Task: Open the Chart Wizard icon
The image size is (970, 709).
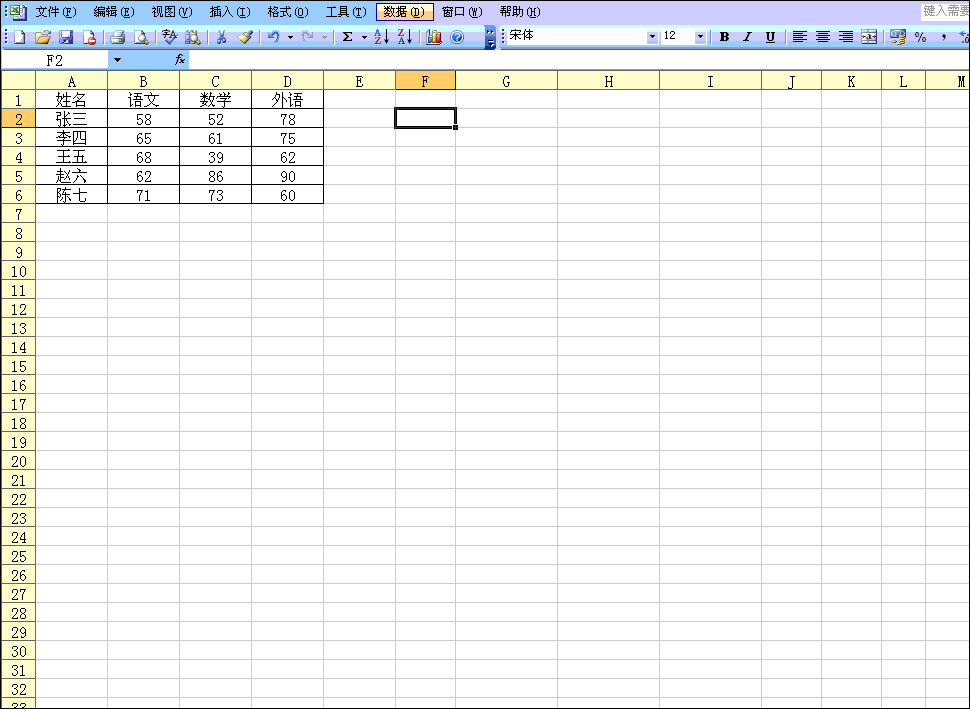Action: [x=434, y=37]
